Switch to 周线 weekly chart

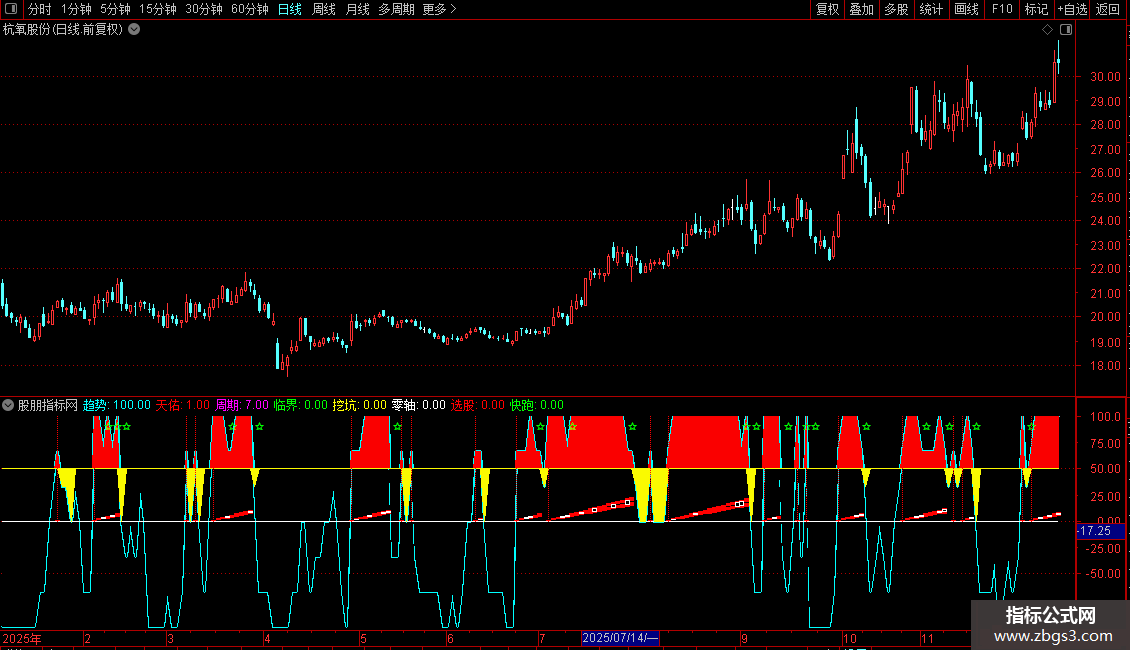point(324,9)
